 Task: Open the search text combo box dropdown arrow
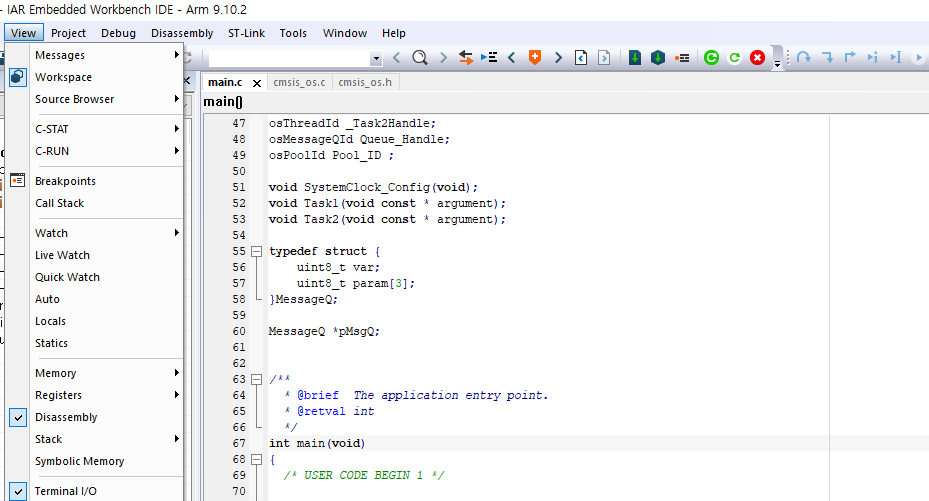point(376,58)
